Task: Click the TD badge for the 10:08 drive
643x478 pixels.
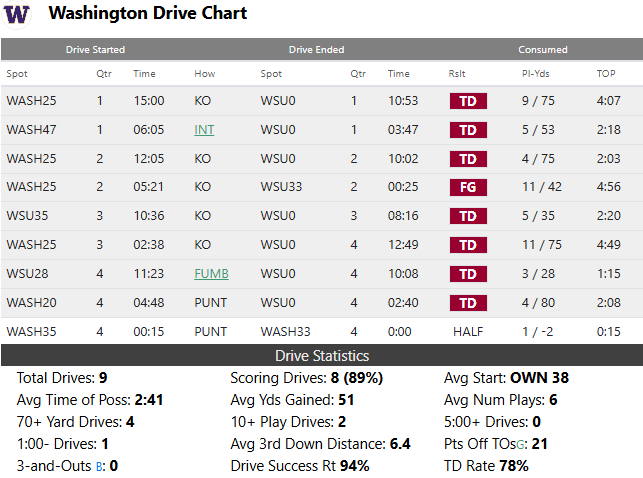Action: [x=468, y=274]
